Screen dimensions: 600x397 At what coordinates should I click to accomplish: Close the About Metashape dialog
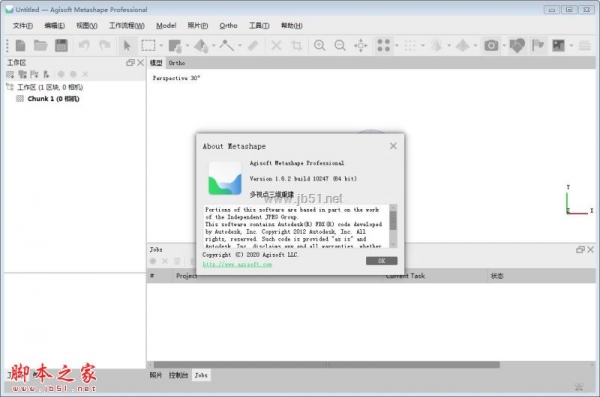coord(393,146)
